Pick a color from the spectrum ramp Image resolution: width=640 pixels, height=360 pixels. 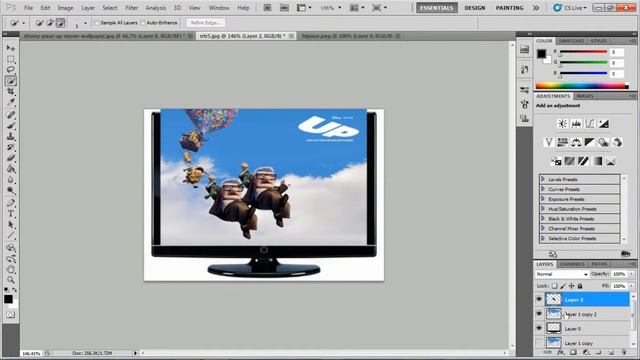tap(580, 86)
